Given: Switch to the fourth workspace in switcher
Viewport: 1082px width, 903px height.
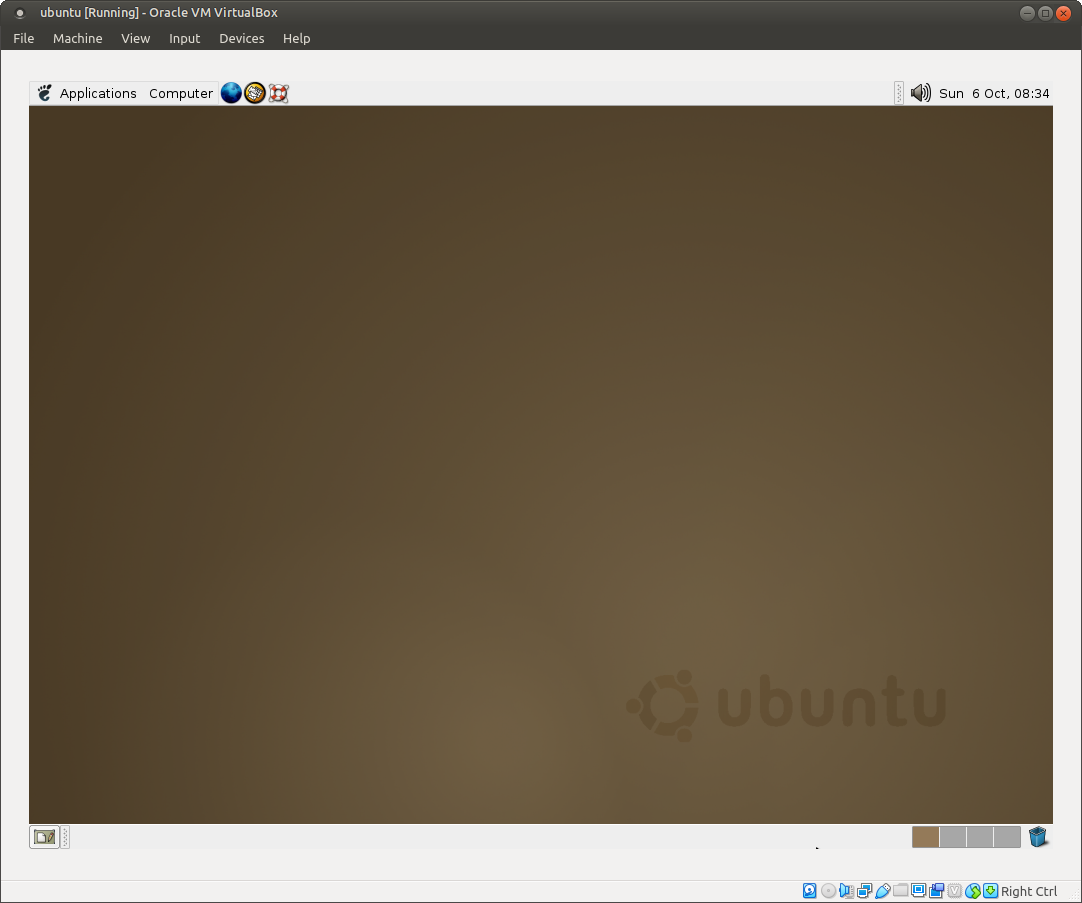Looking at the screenshot, I should (x=1007, y=837).
